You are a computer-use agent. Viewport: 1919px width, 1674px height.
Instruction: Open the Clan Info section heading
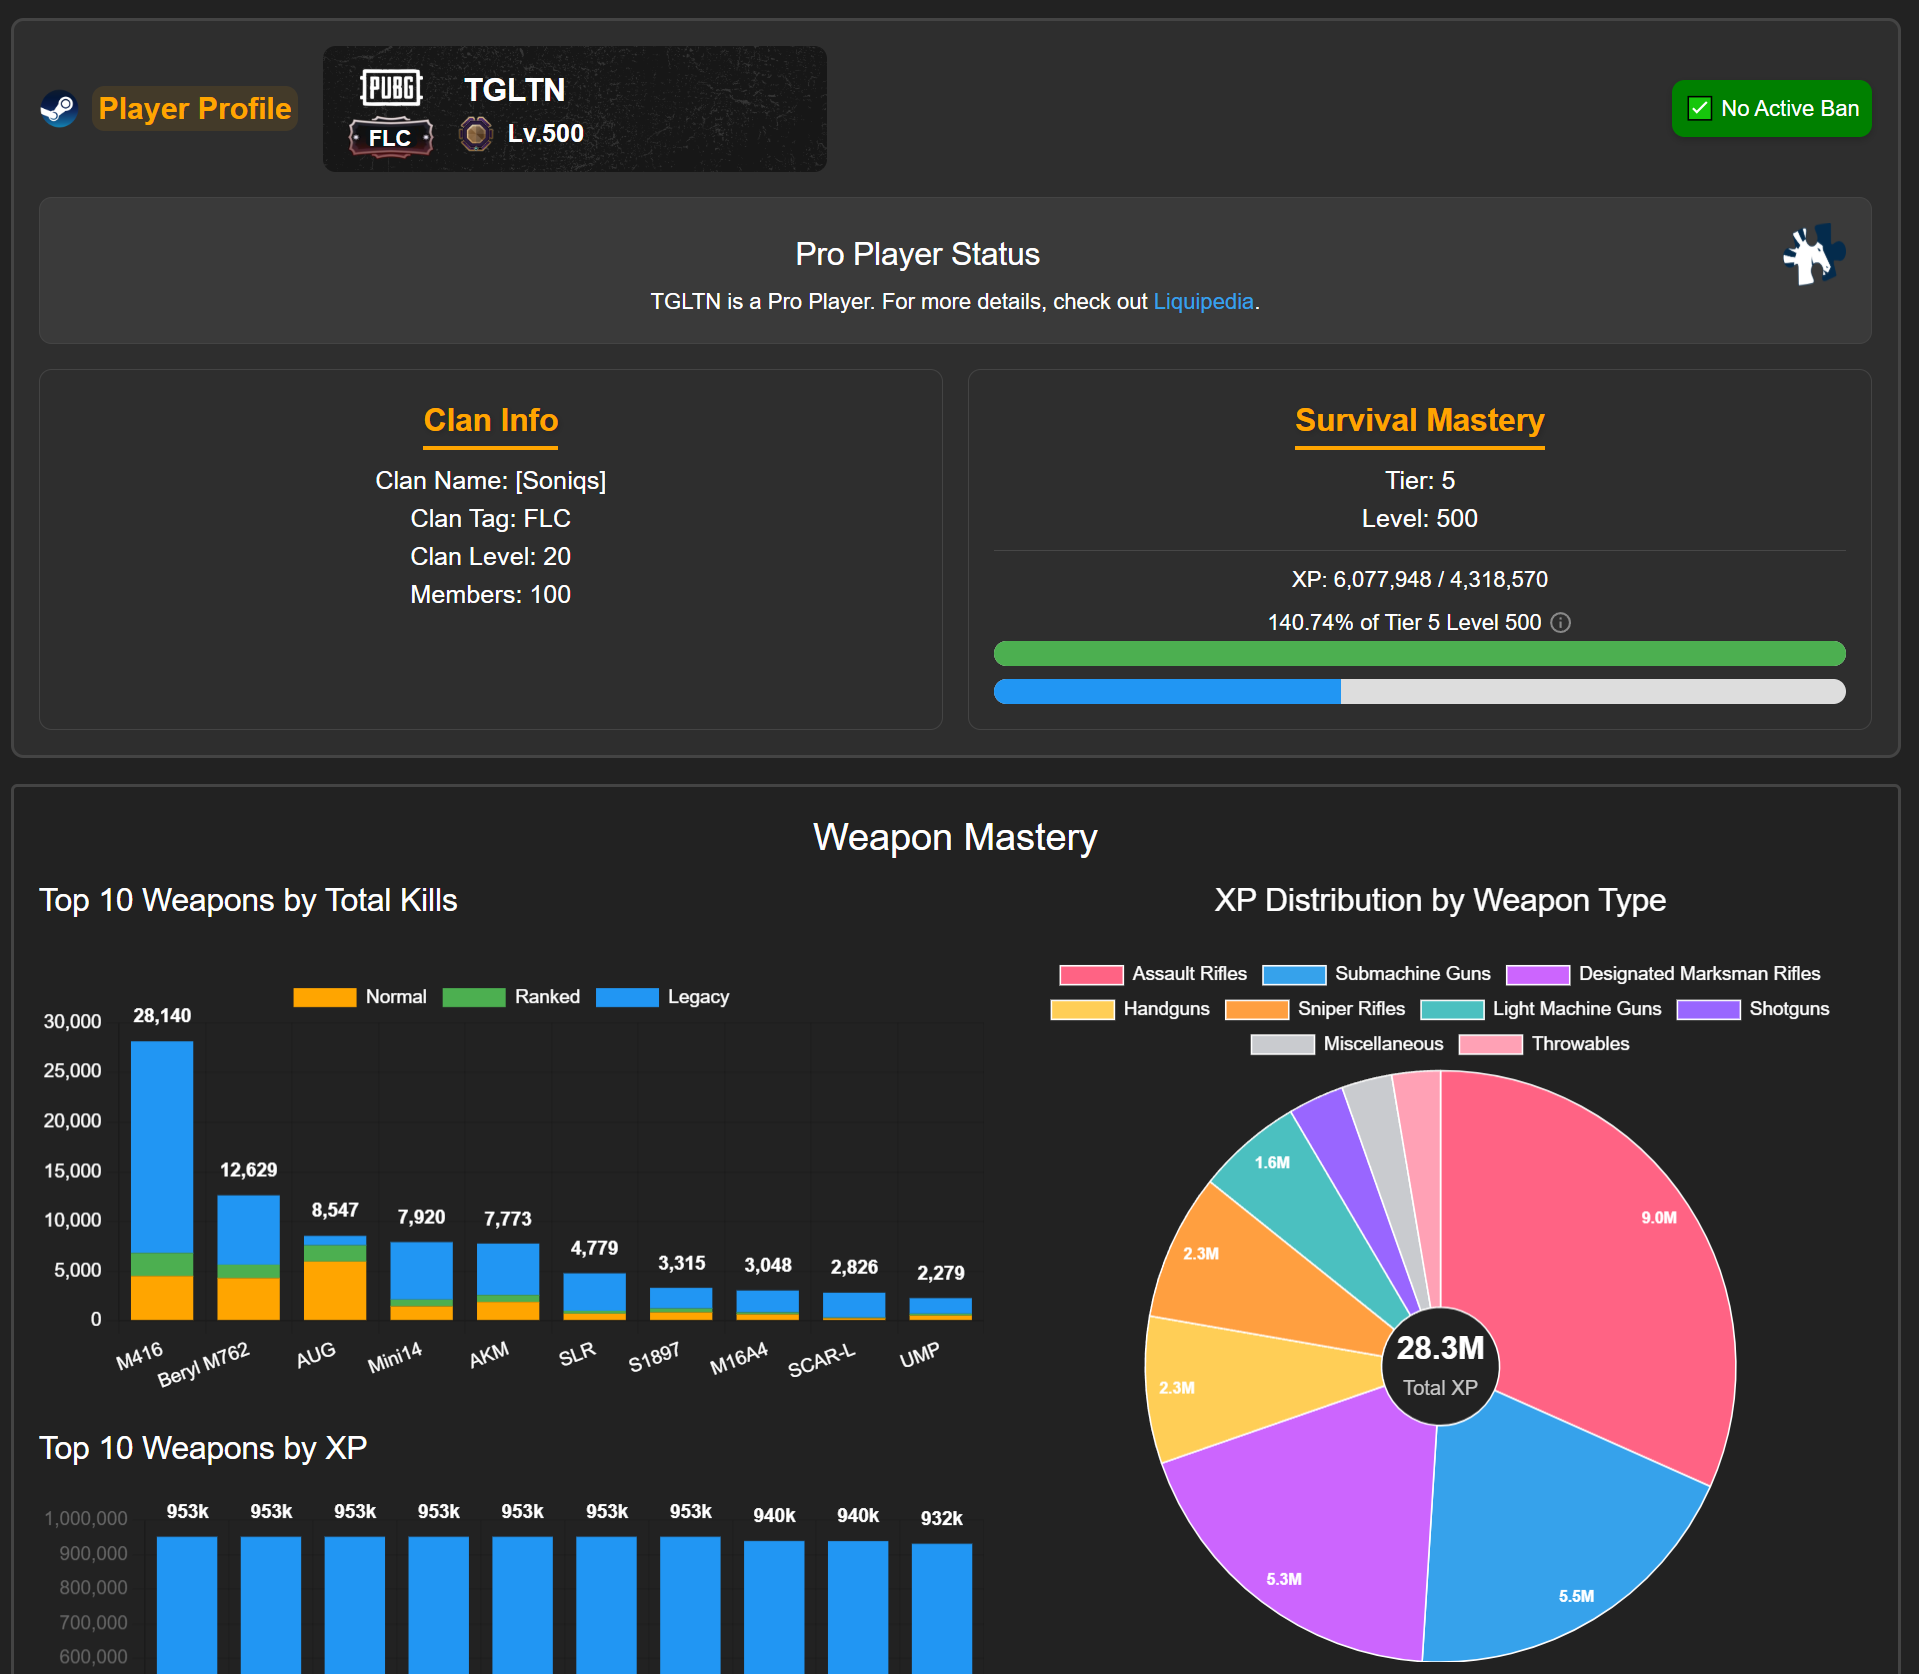click(490, 420)
